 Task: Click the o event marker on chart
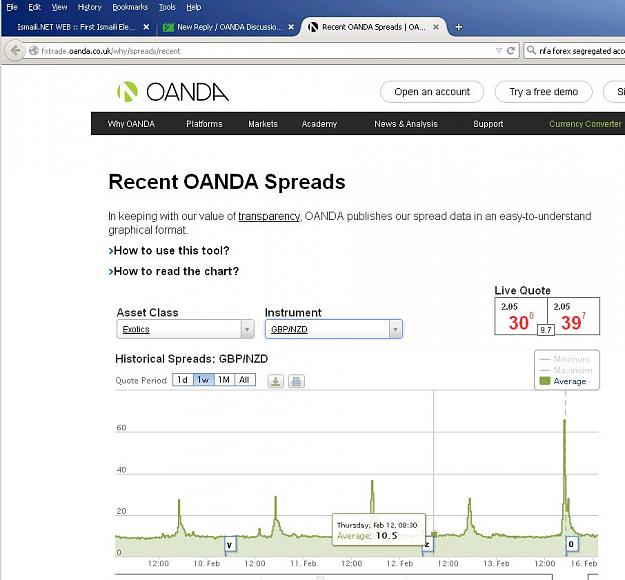tap(572, 545)
